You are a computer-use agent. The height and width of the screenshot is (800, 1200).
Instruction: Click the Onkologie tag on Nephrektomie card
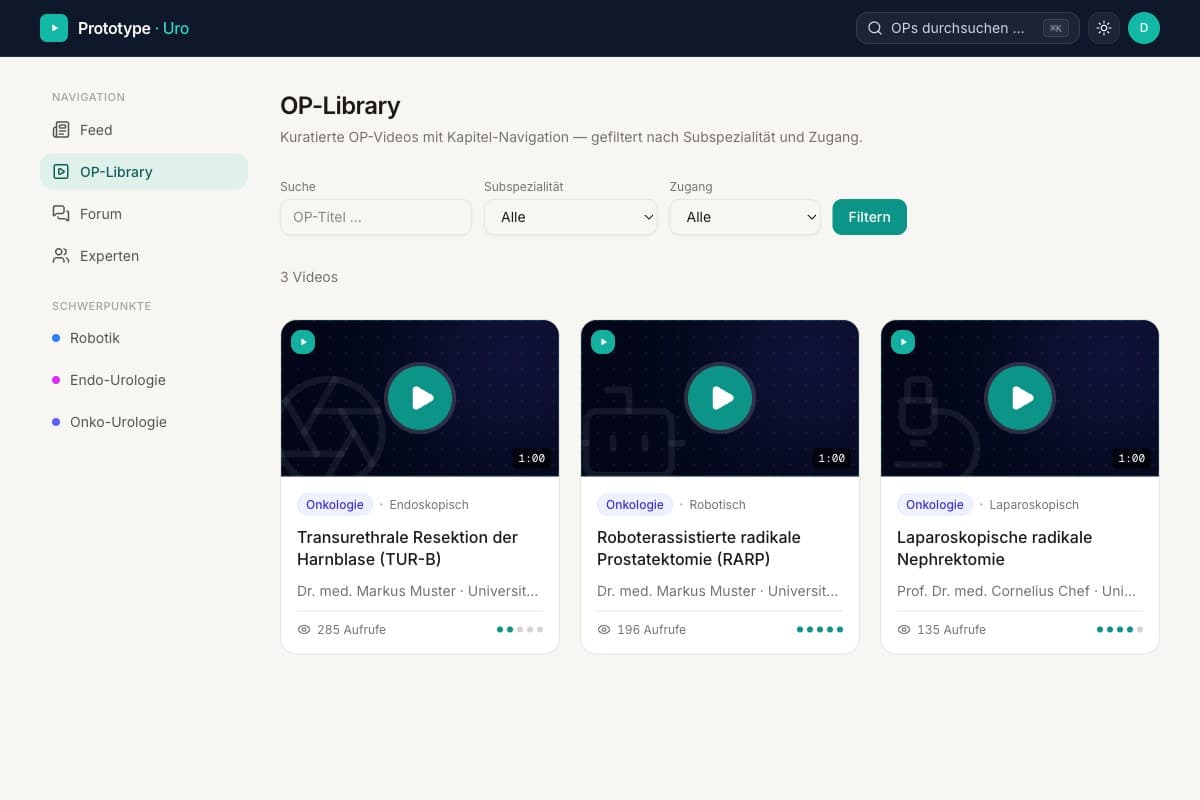click(x=935, y=505)
